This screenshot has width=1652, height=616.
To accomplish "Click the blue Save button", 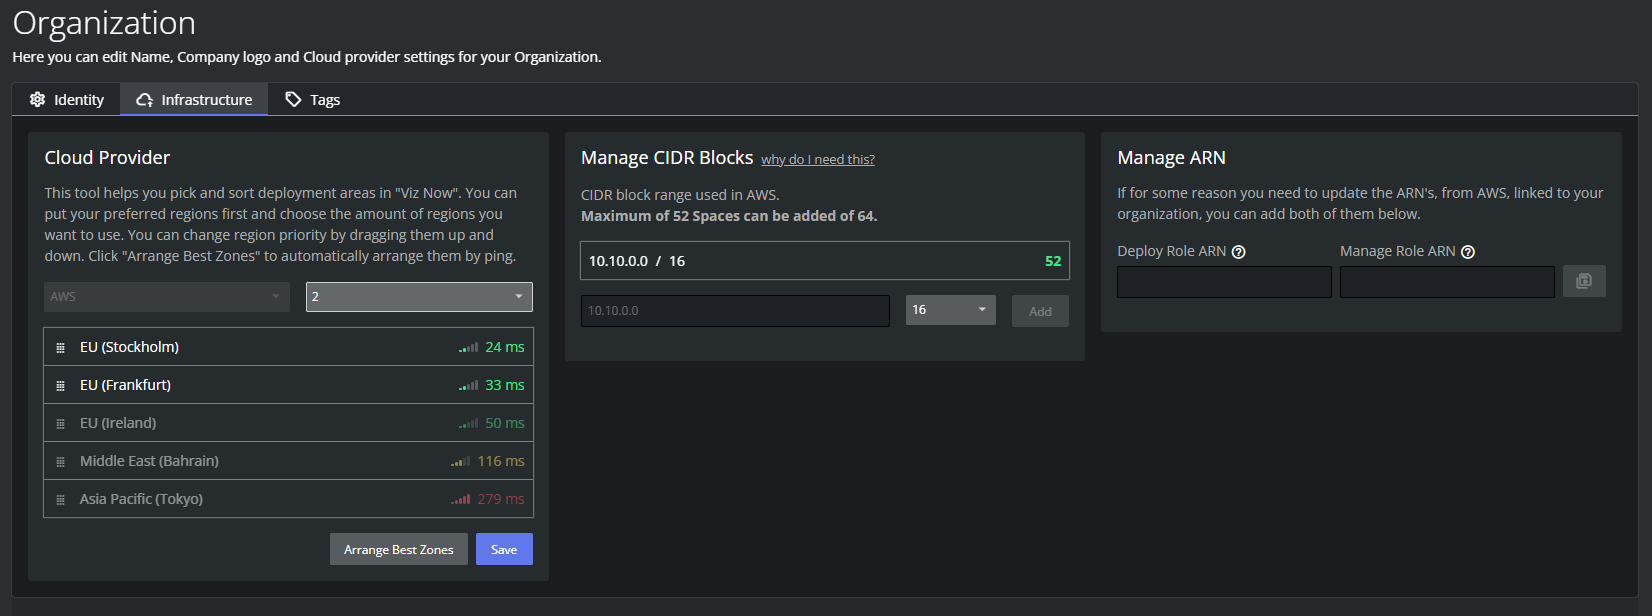I will (x=504, y=549).
